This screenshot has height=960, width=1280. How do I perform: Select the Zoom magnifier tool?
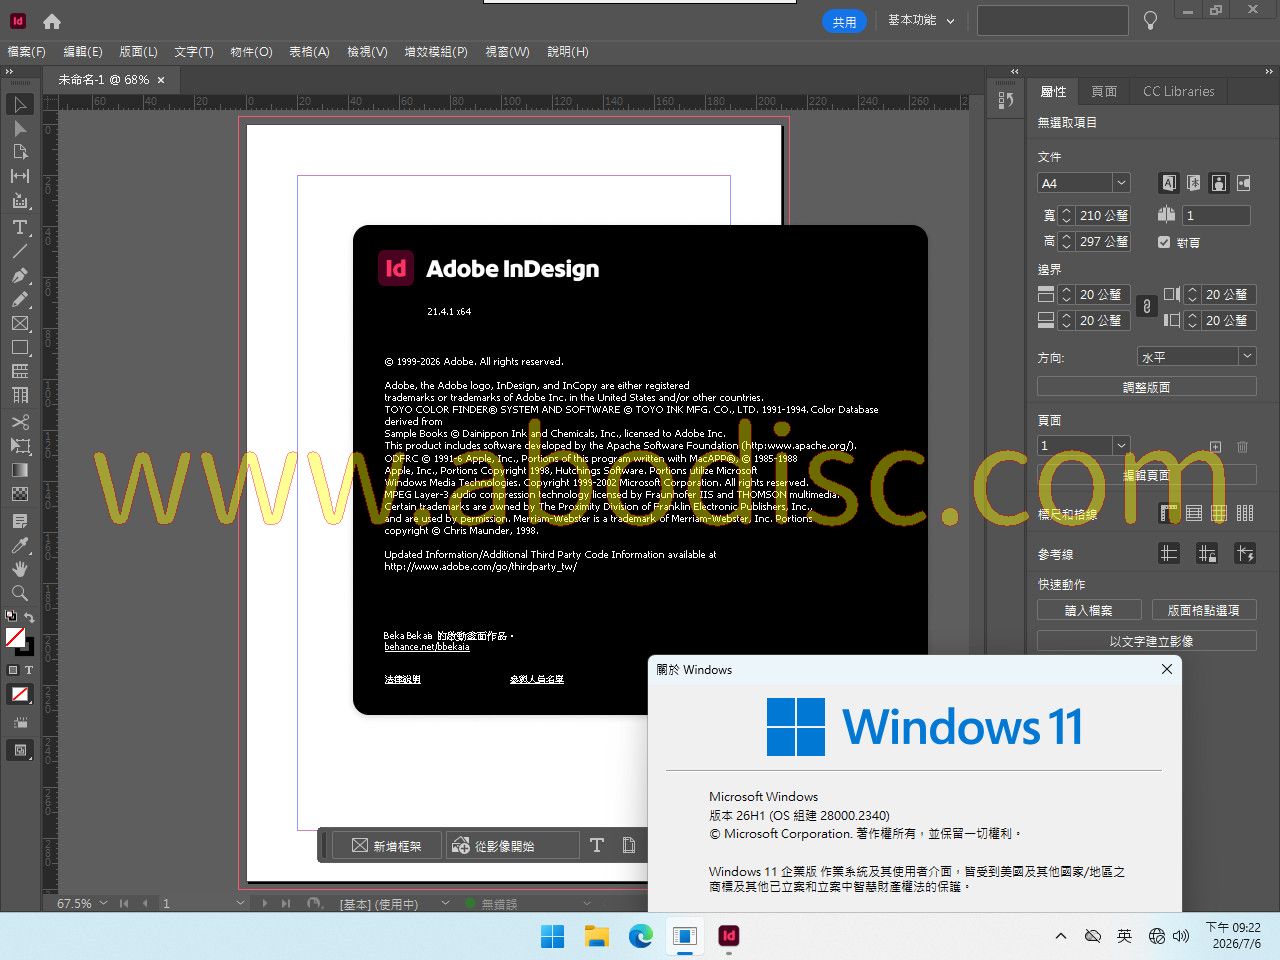(20, 593)
